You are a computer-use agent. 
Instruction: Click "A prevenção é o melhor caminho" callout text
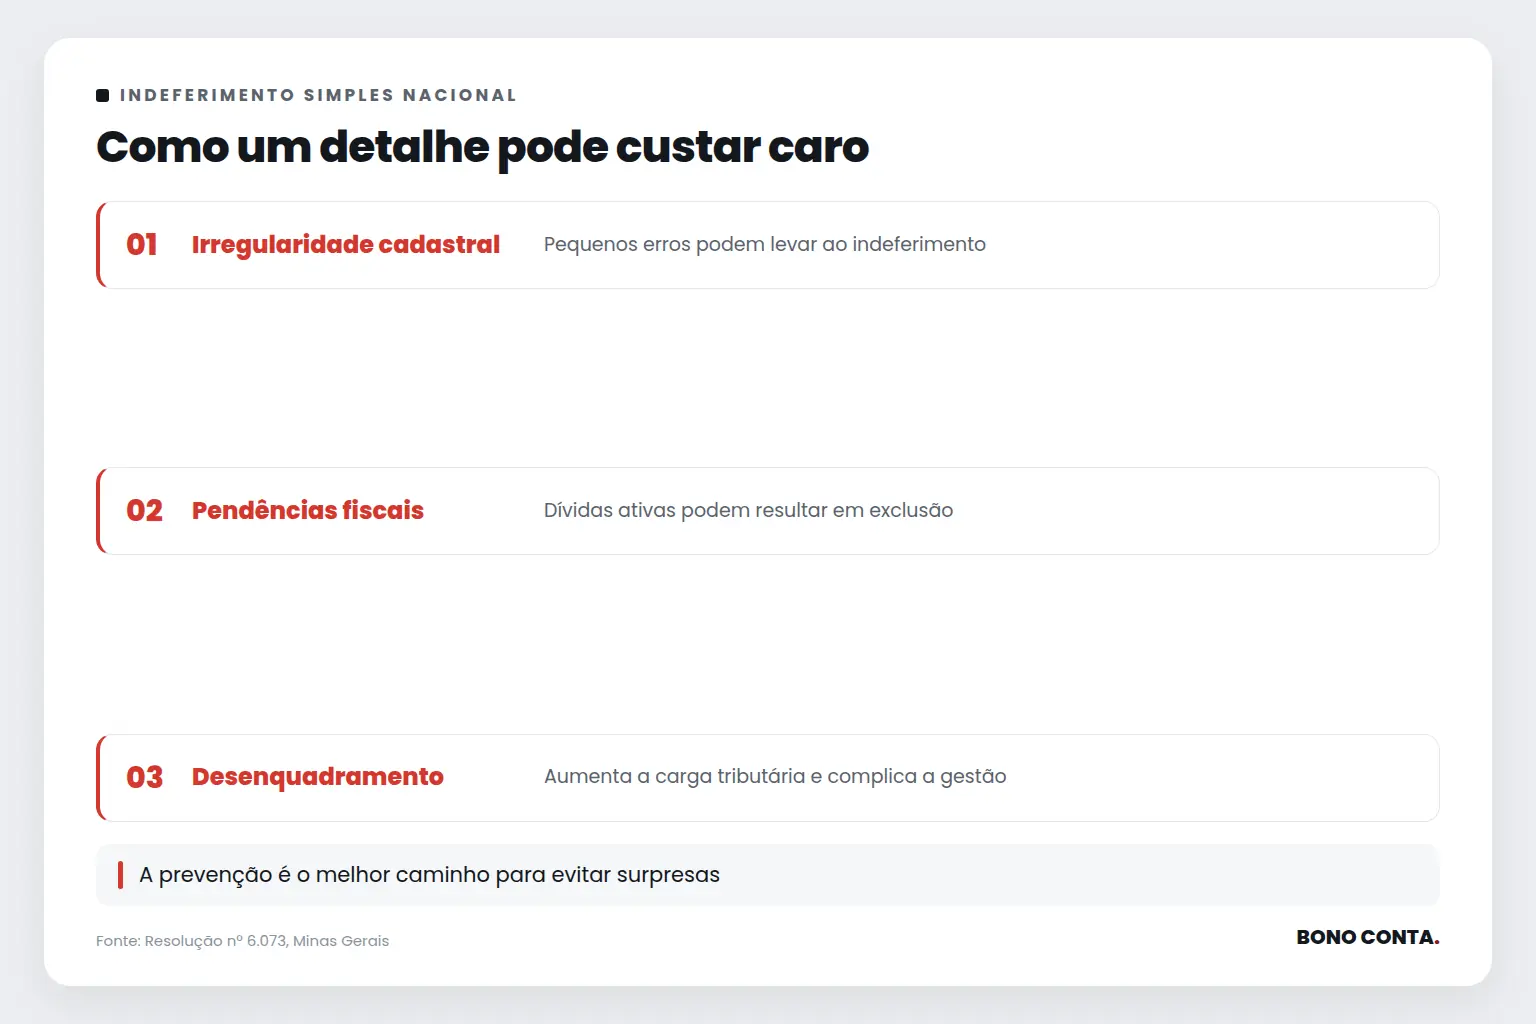click(x=429, y=875)
